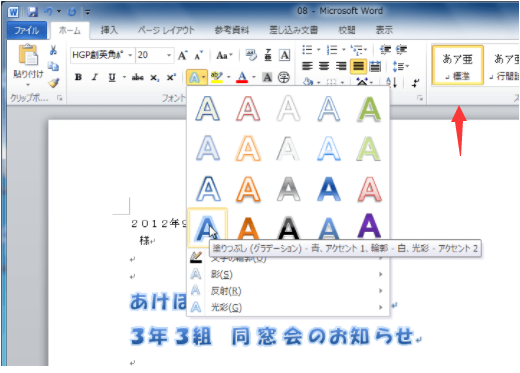Click the Save icon in quick access toolbar

(32, 12)
